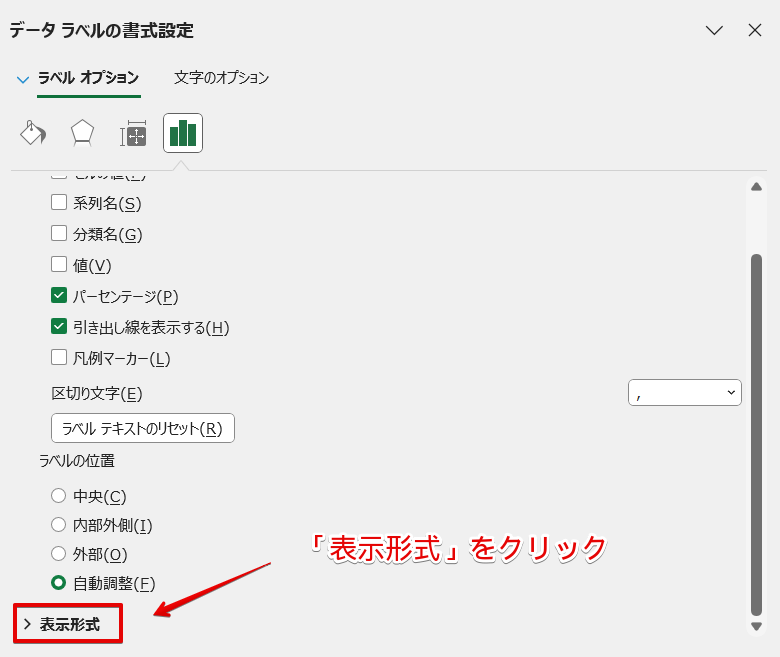Click scrollbar down arrow
The width and height of the screenshot is (780, 657).
point(756,626)
